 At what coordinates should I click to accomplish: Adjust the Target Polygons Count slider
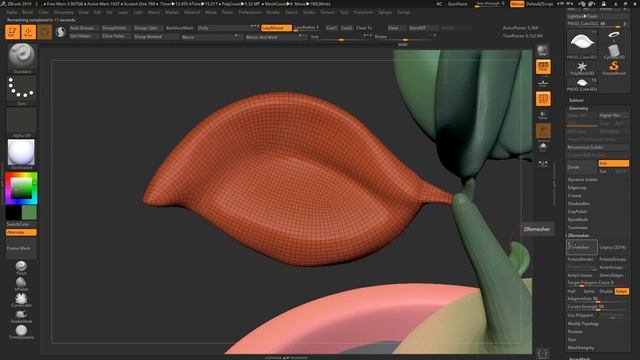click(x=598, y=283)
